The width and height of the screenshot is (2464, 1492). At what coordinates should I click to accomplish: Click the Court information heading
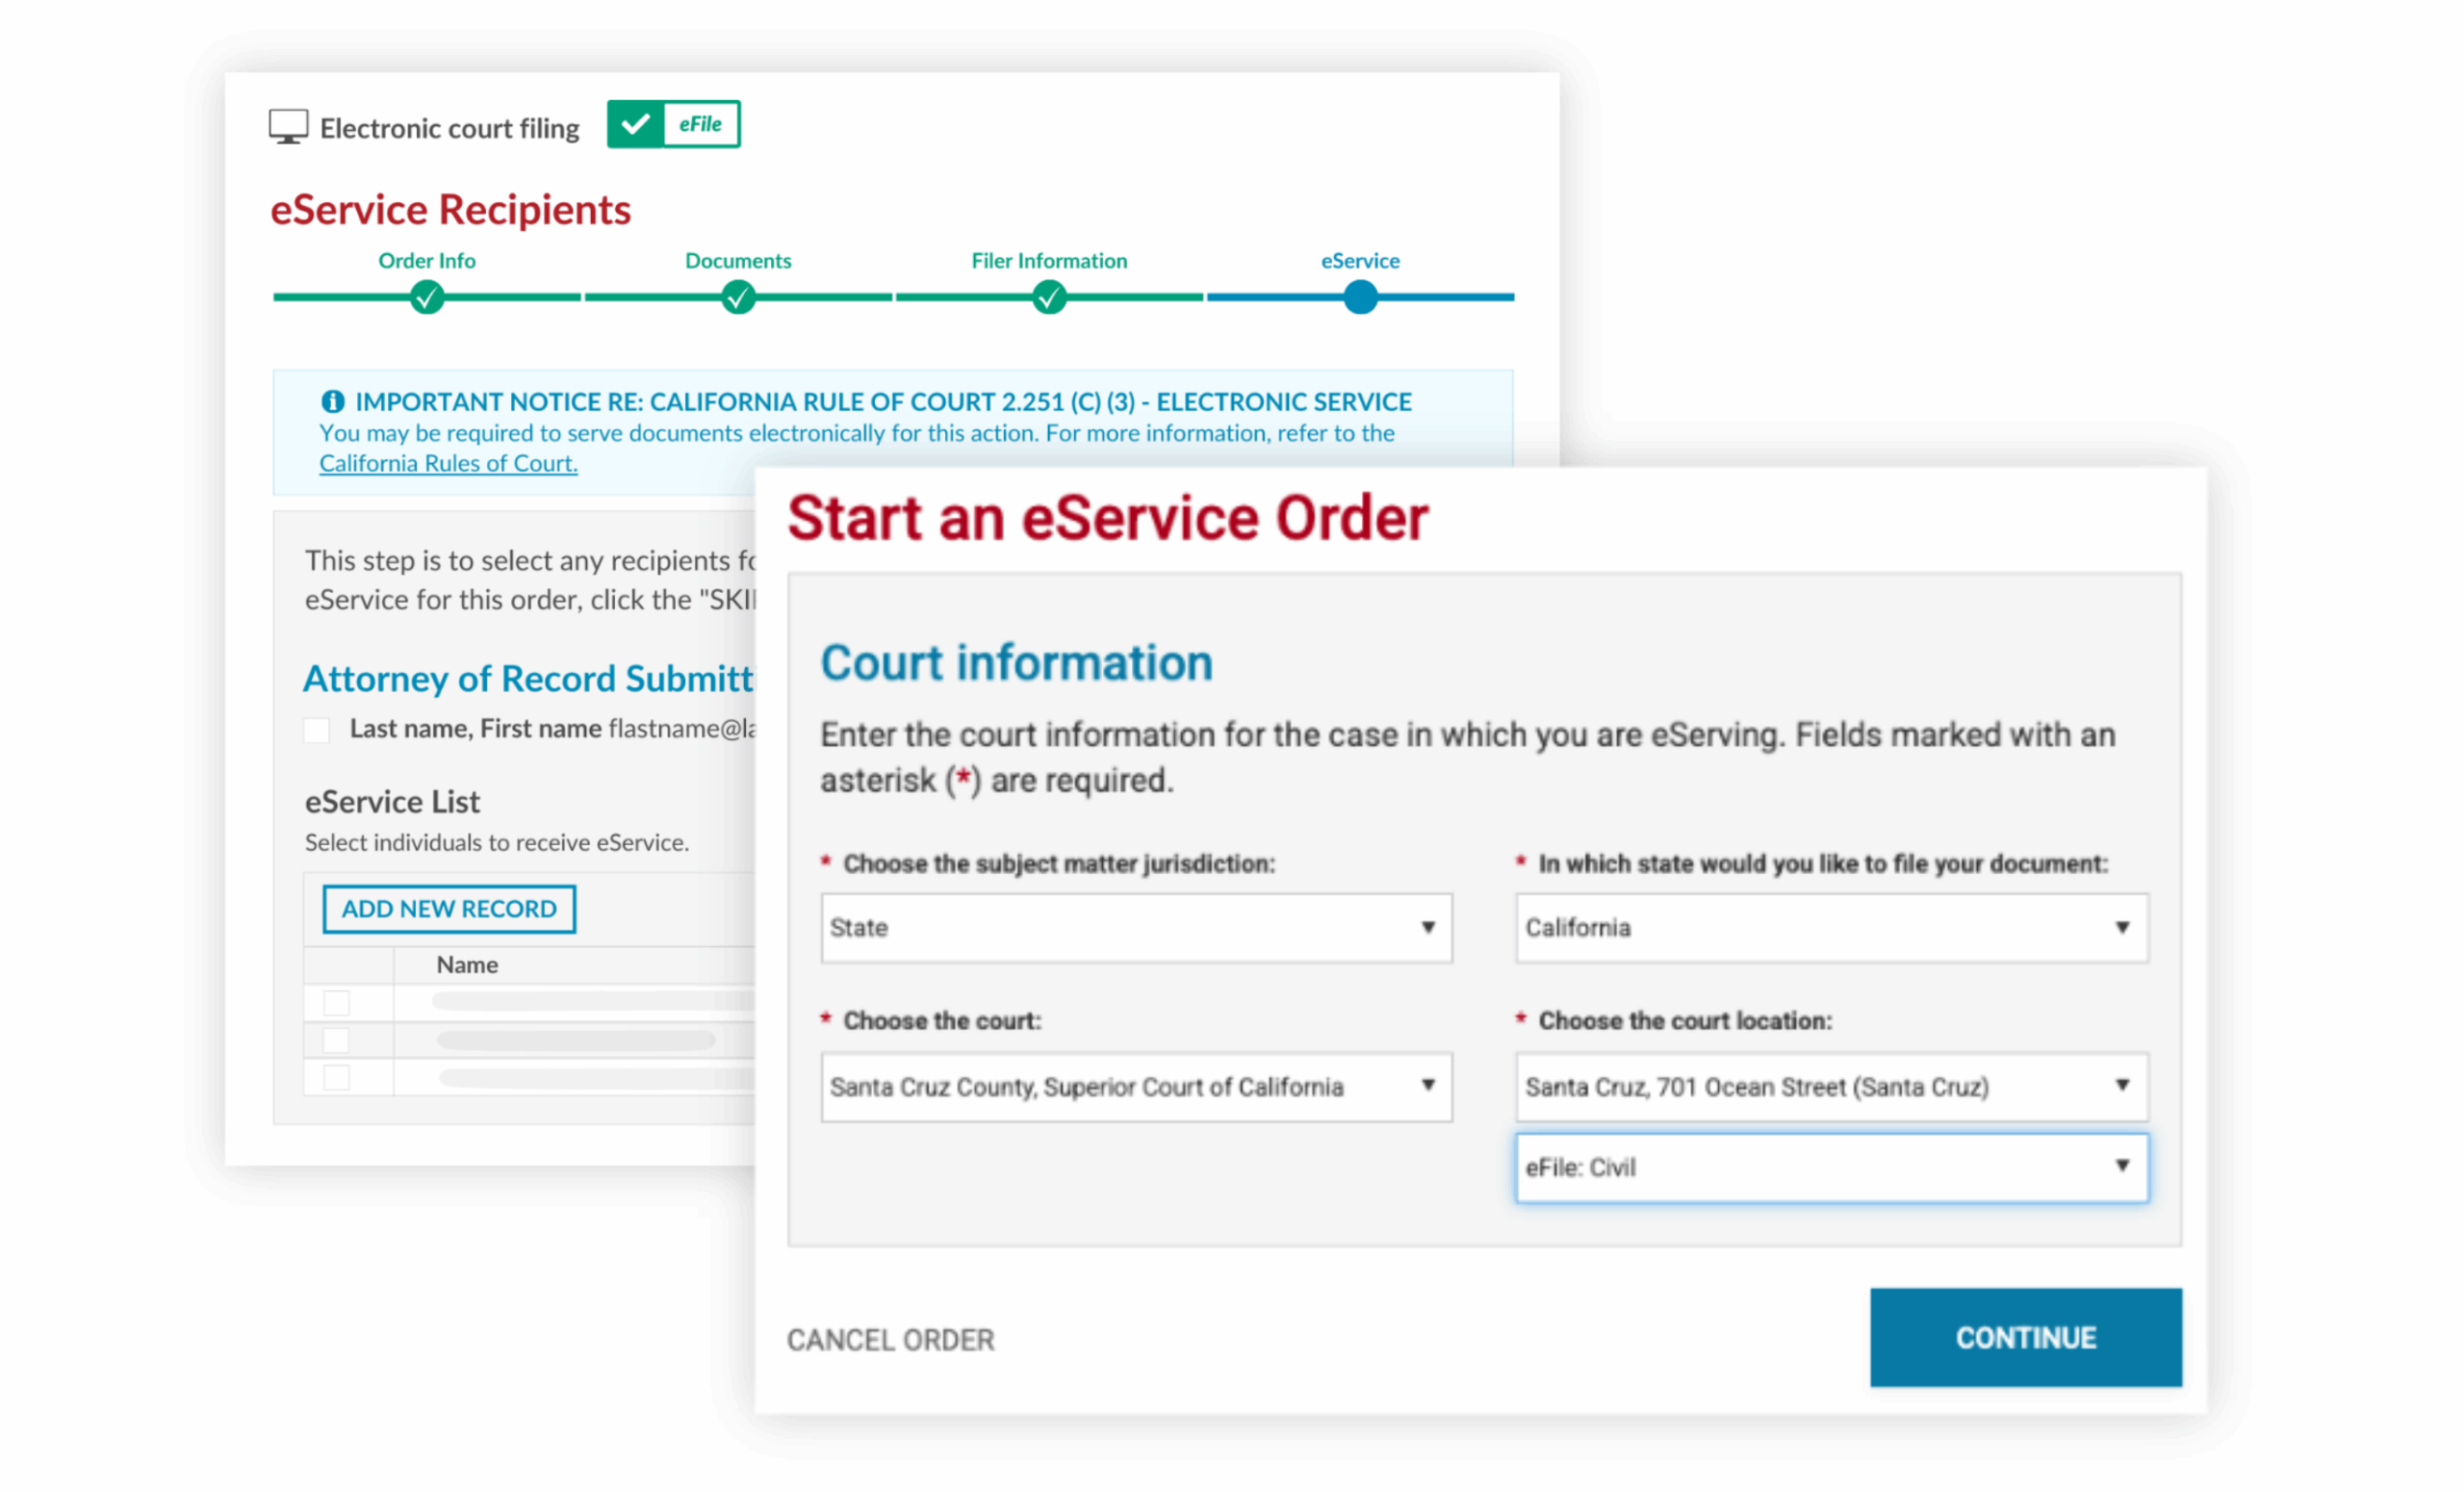1016,662
